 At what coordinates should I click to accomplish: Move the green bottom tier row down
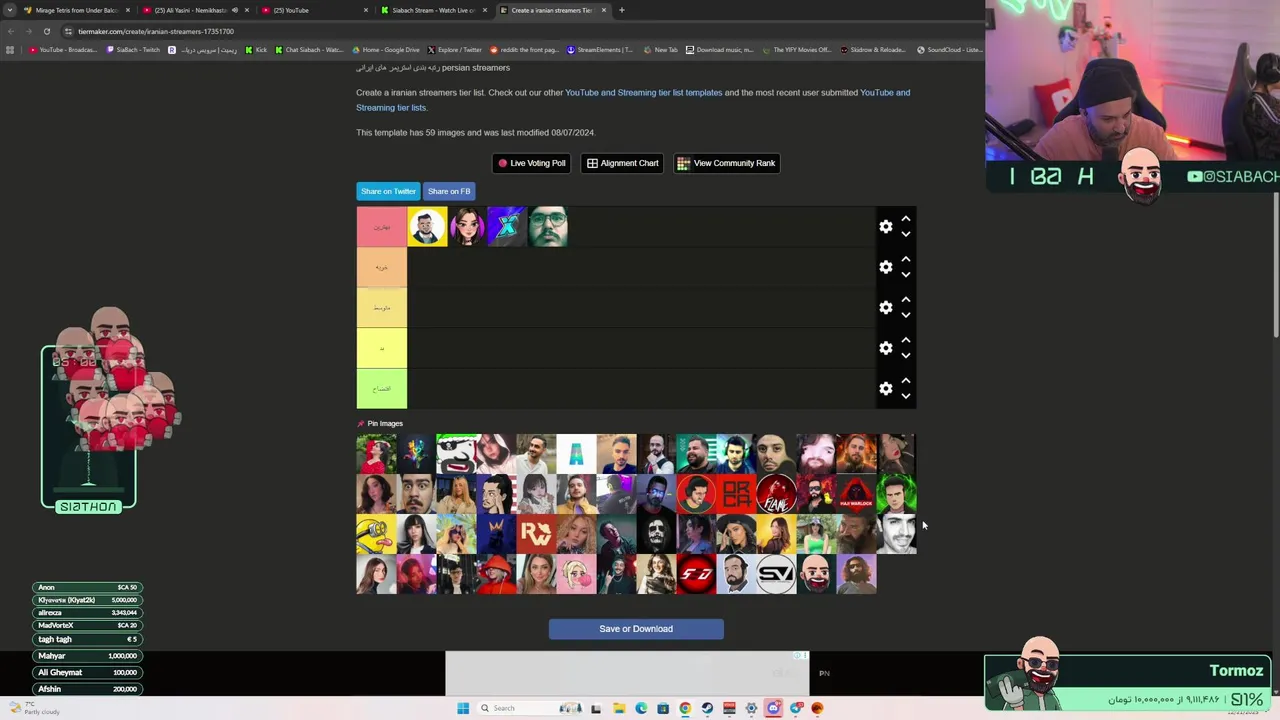point(906,396)
